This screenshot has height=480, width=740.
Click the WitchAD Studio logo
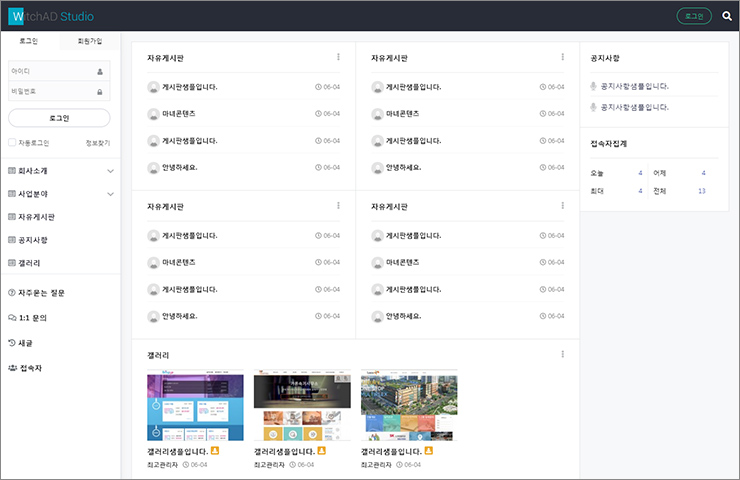click(x=51, y=17)
